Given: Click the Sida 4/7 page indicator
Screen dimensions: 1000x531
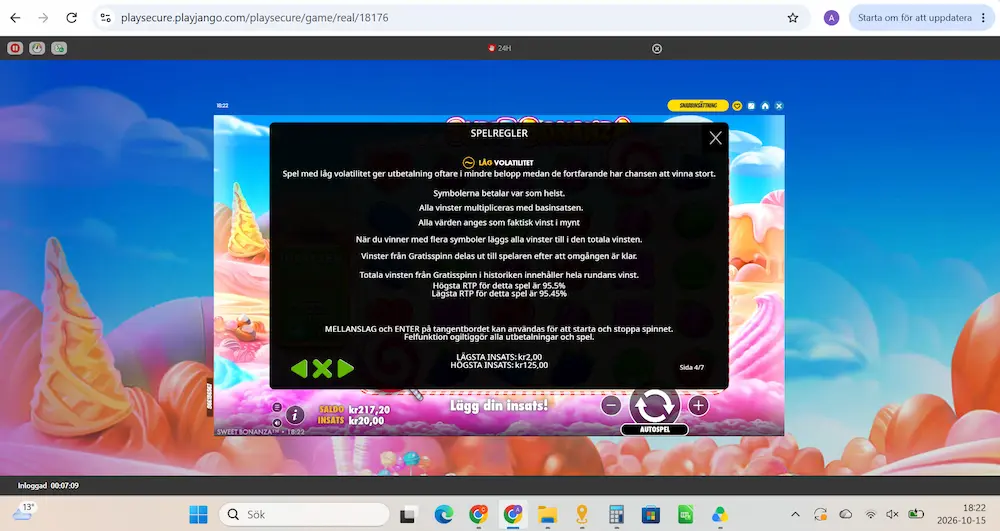Looking at the screenshot, I should pos(692,367).
